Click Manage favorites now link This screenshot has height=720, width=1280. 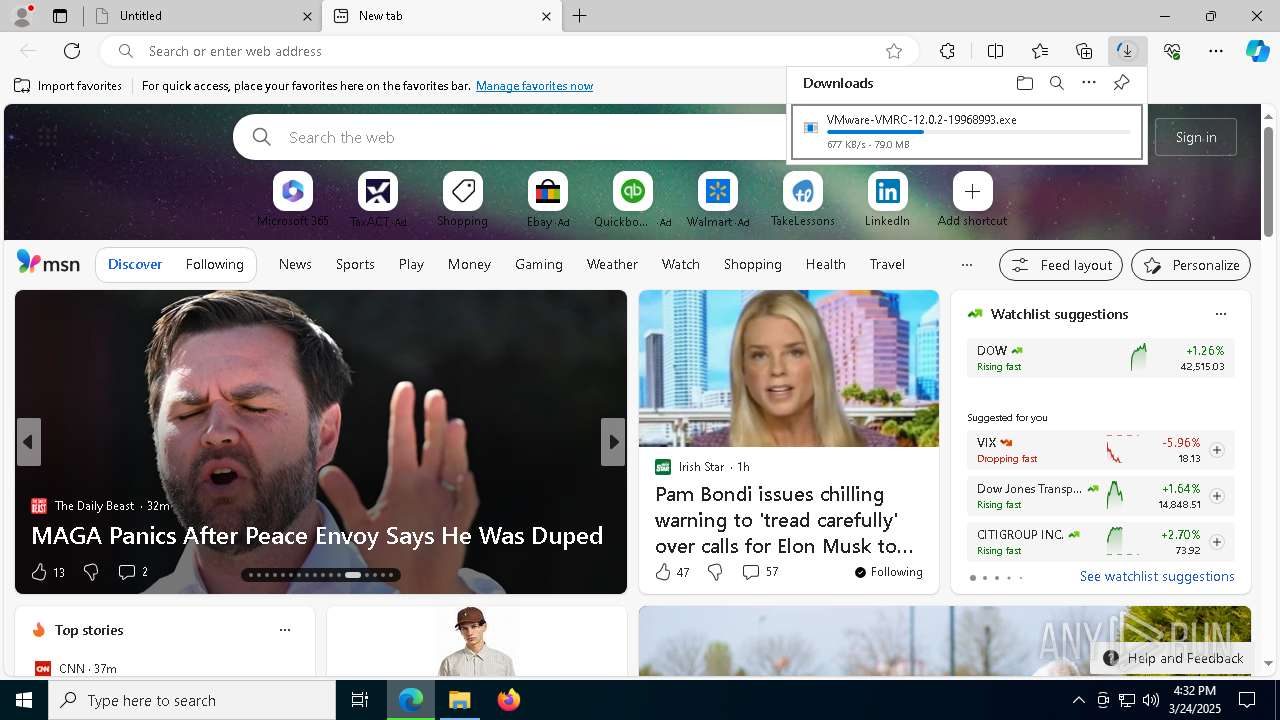pyautogui.click(x=534, y=86)
